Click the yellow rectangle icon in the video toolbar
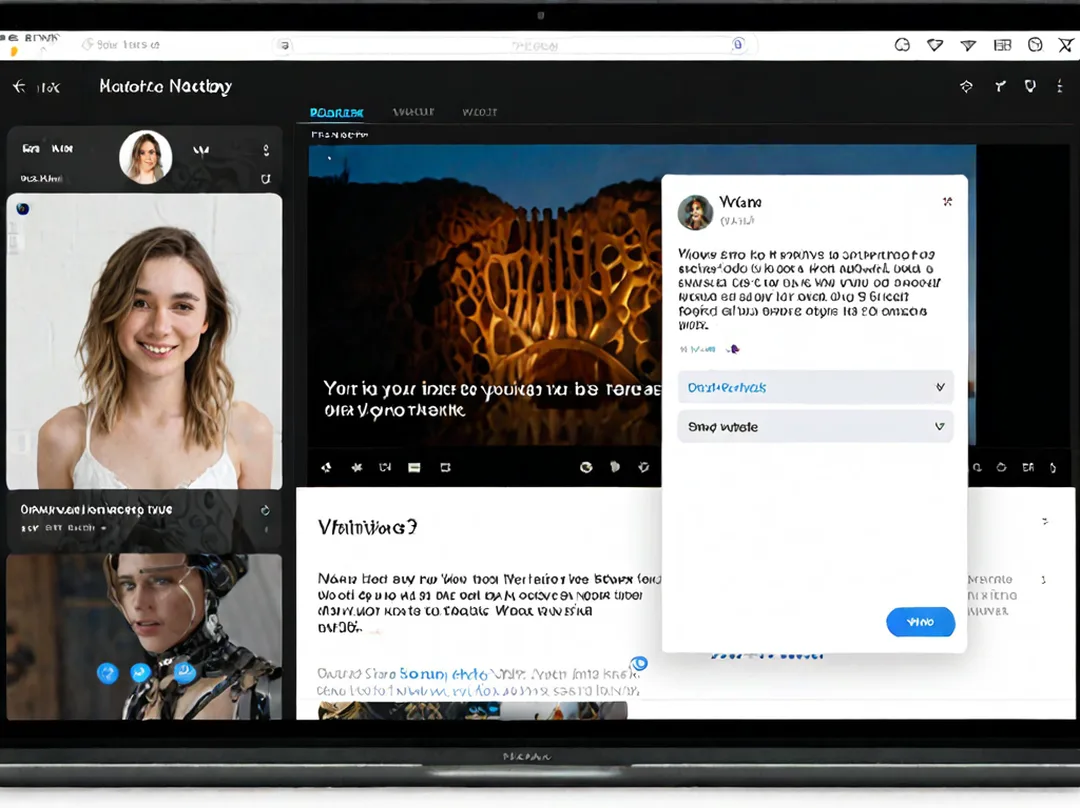 pos(414,468)
